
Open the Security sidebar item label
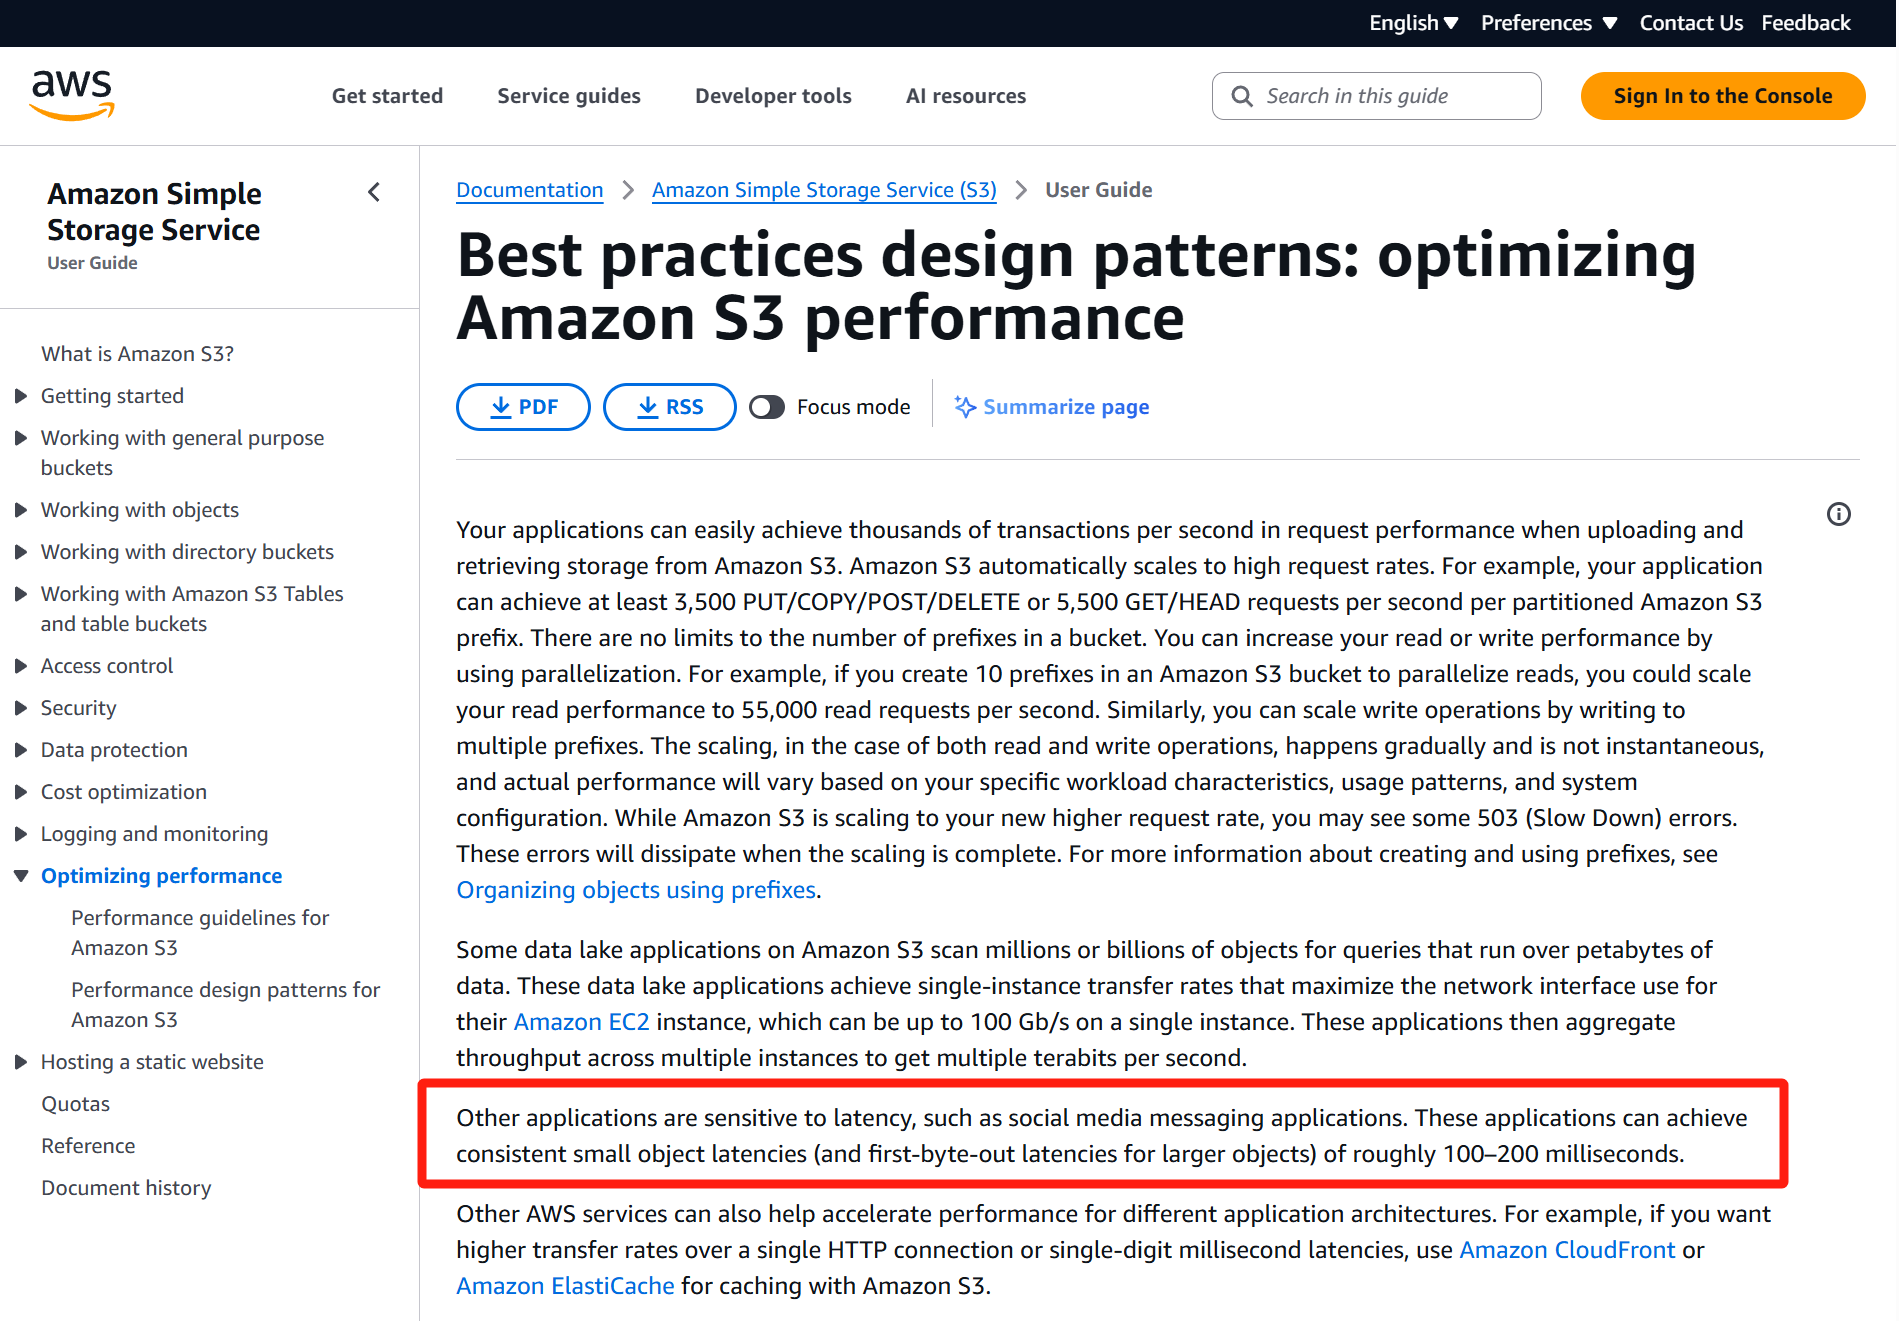(x=78, y=708)
